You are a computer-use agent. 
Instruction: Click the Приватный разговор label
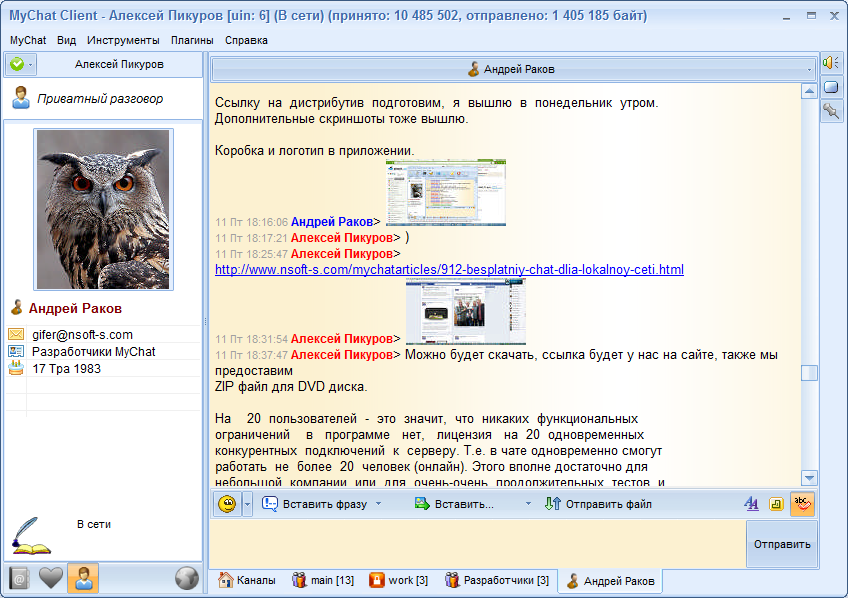[100, 98]
